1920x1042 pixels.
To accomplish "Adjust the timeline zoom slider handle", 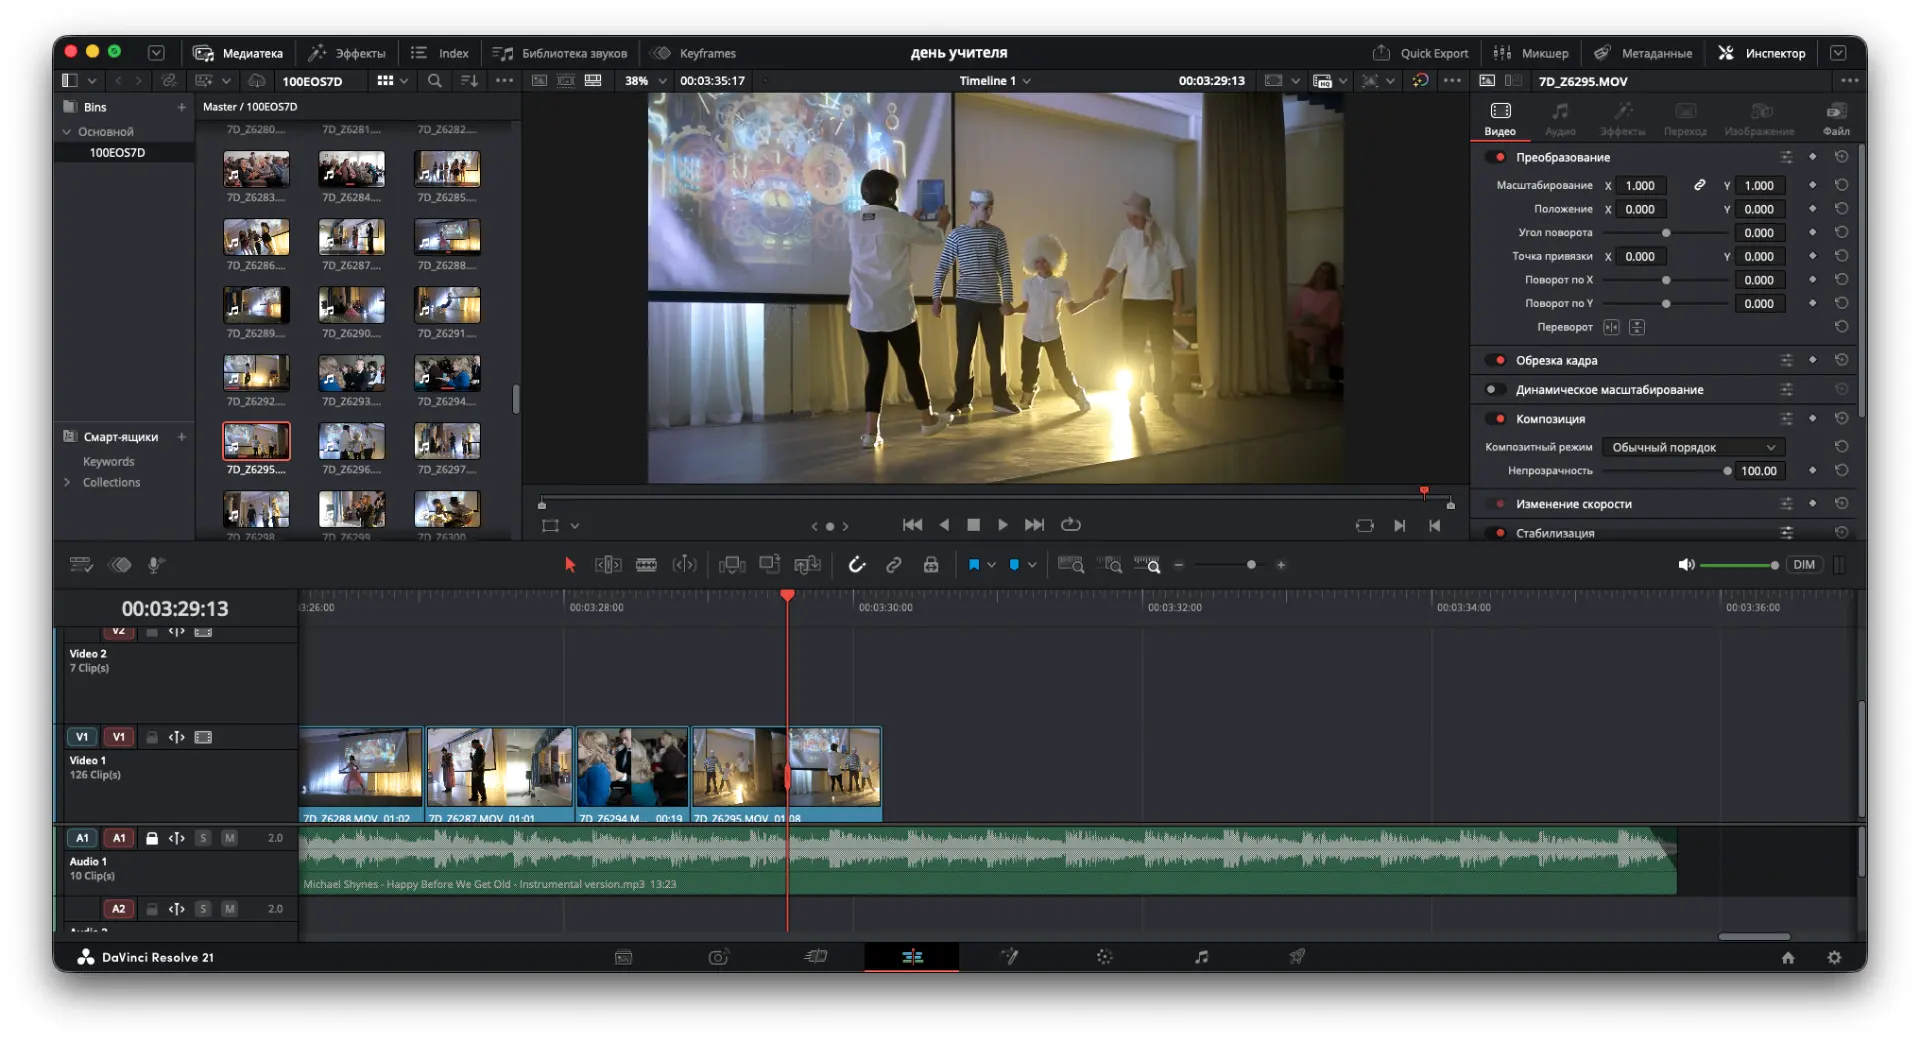I will [1251, 565].
